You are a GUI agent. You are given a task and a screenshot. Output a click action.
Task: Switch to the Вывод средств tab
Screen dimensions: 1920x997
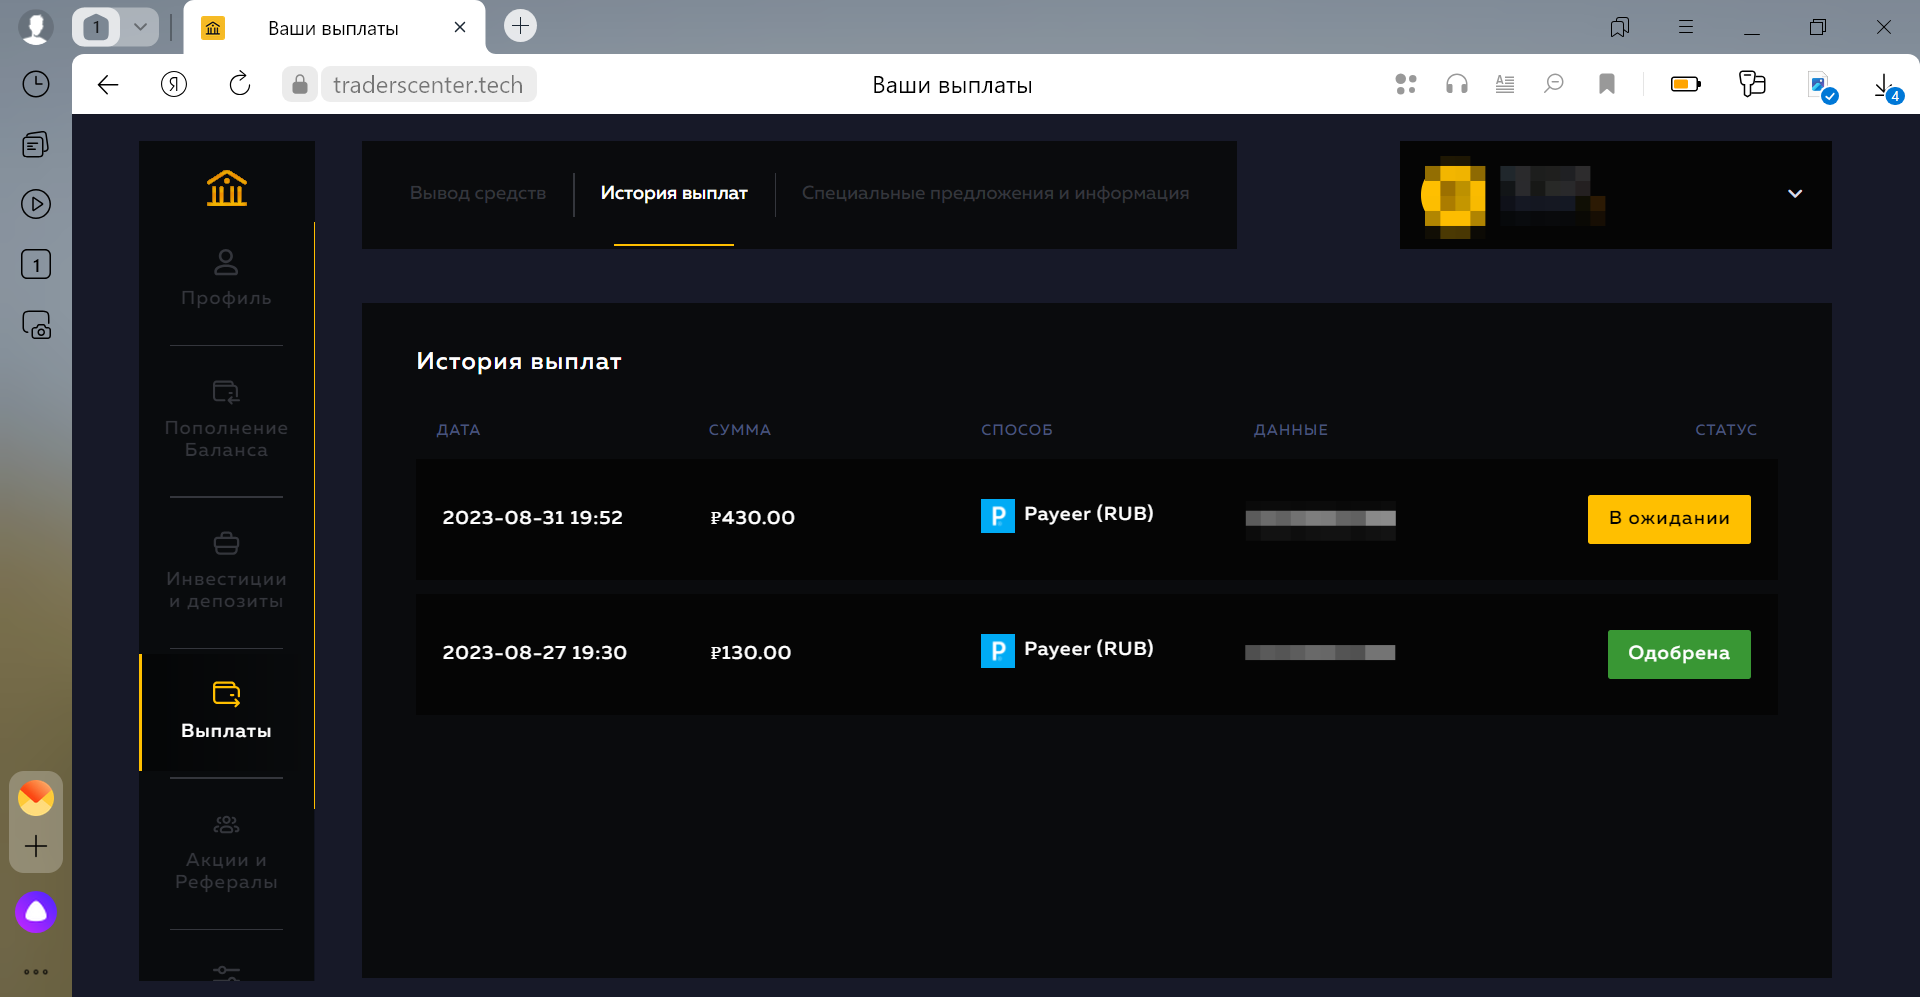pos(478,193)
